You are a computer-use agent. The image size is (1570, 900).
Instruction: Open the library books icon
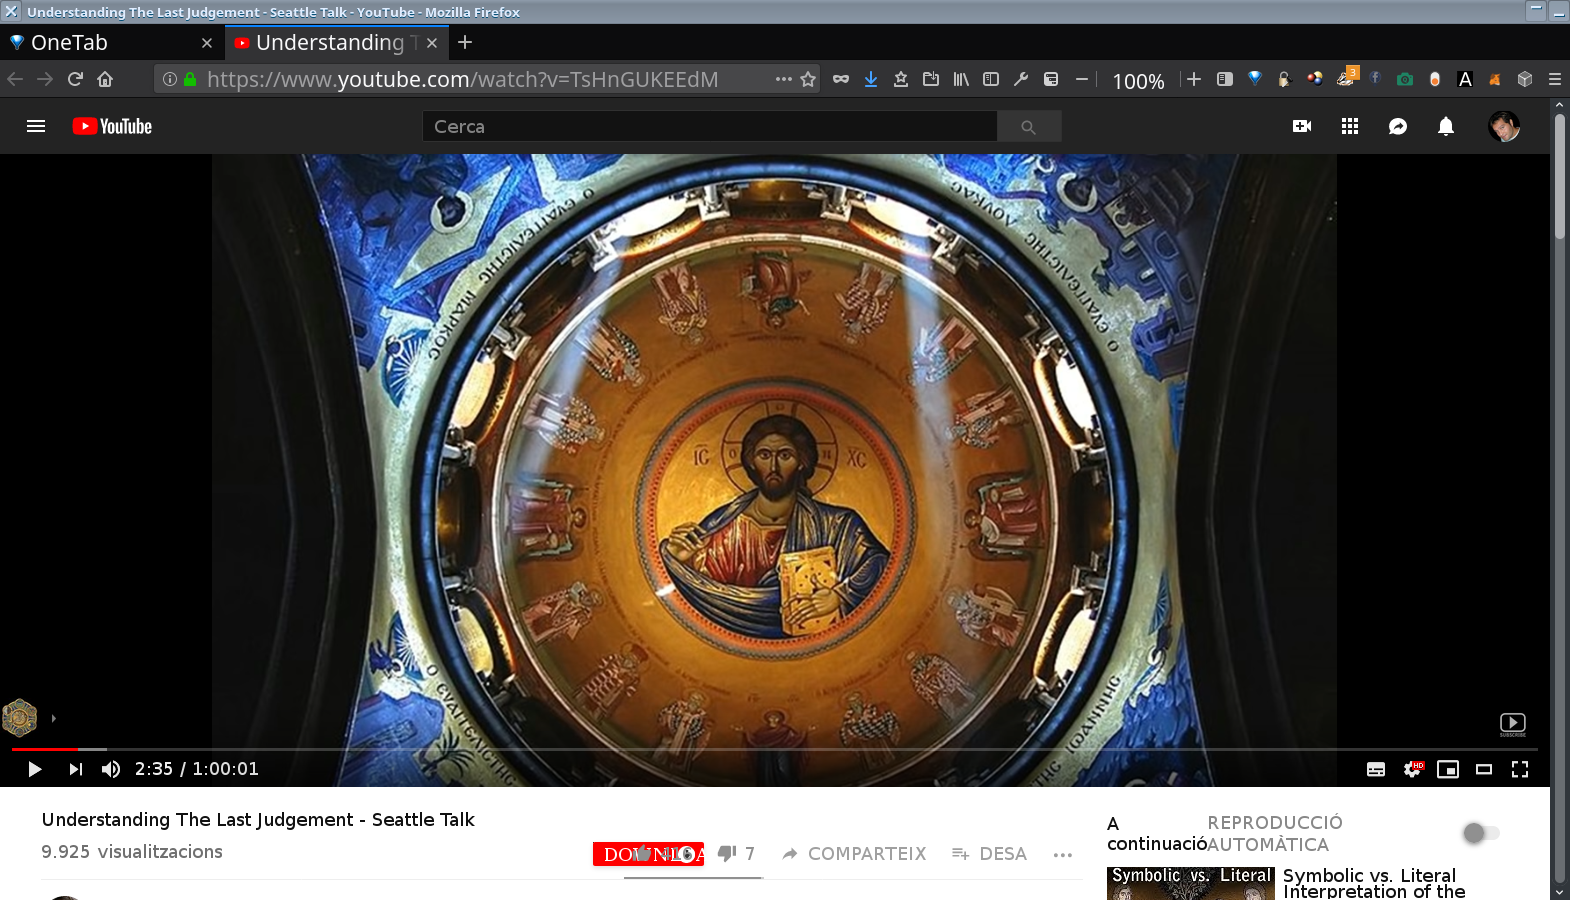pos(961,79)
